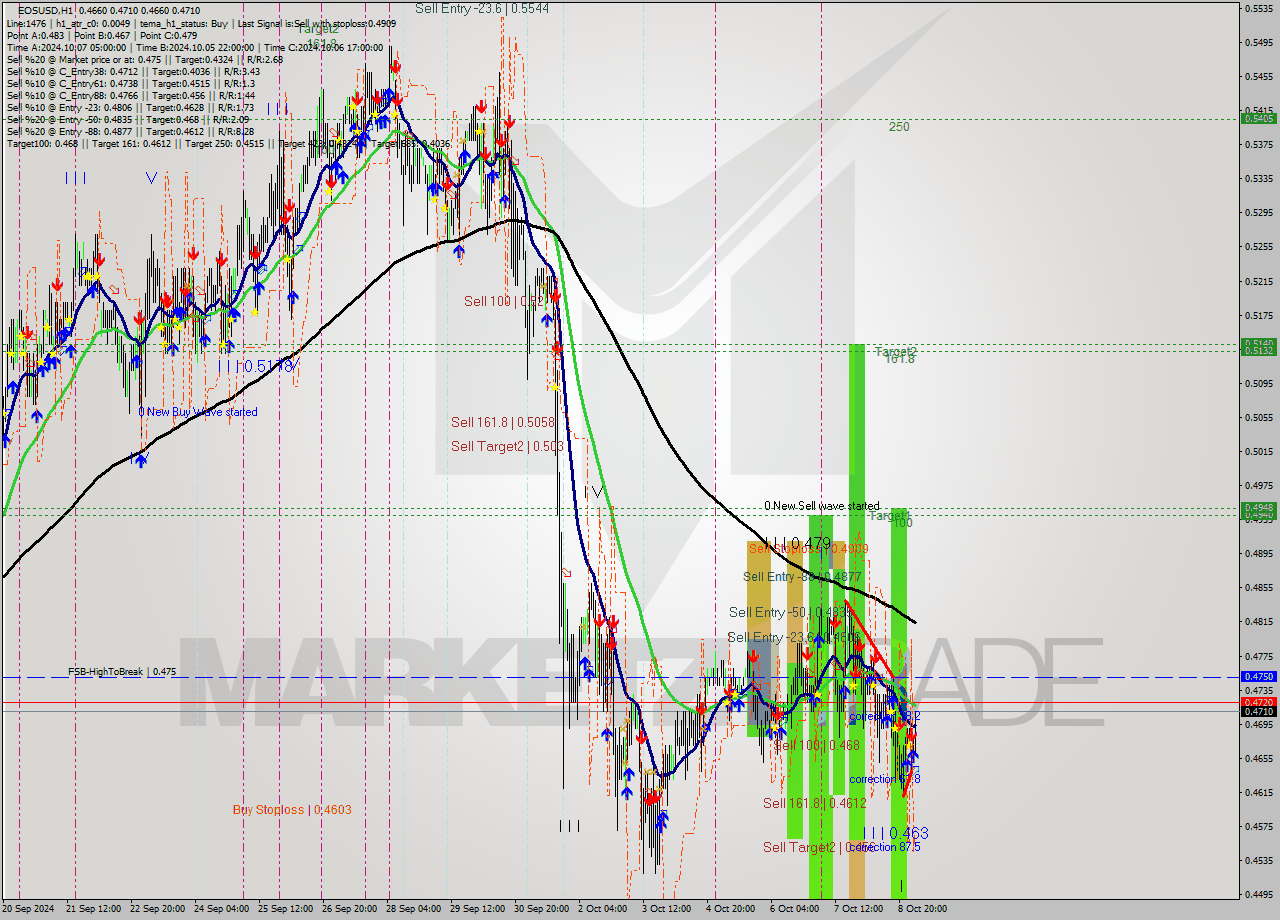The image size is (1280, 920).
Task: Click the 0.4615 price axis value
Action: pyautogui.click(x=1258, y=792)
